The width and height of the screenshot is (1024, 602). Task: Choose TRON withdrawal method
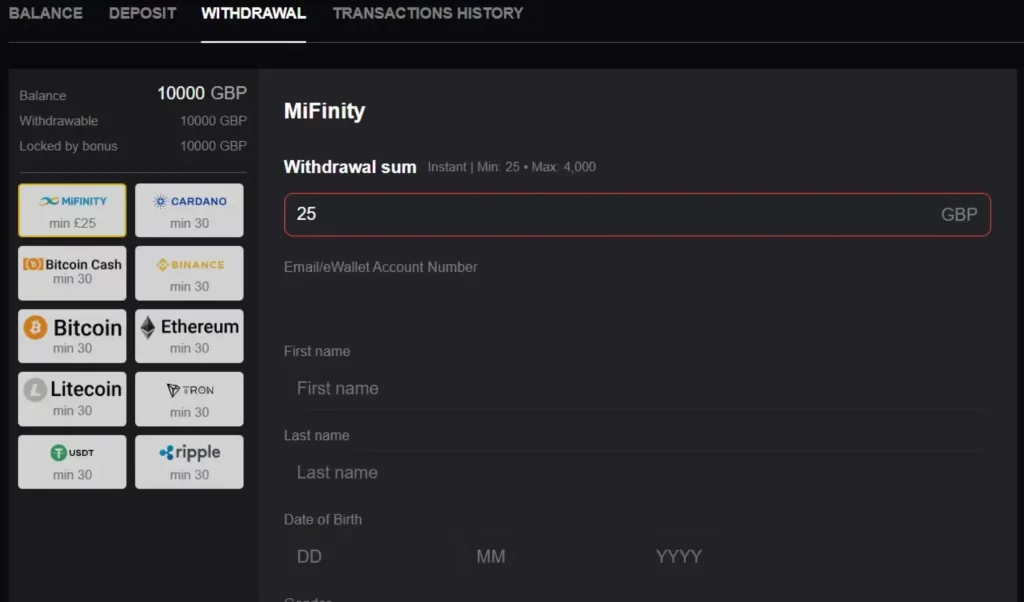pyautogui.click(x=189, y=399)
